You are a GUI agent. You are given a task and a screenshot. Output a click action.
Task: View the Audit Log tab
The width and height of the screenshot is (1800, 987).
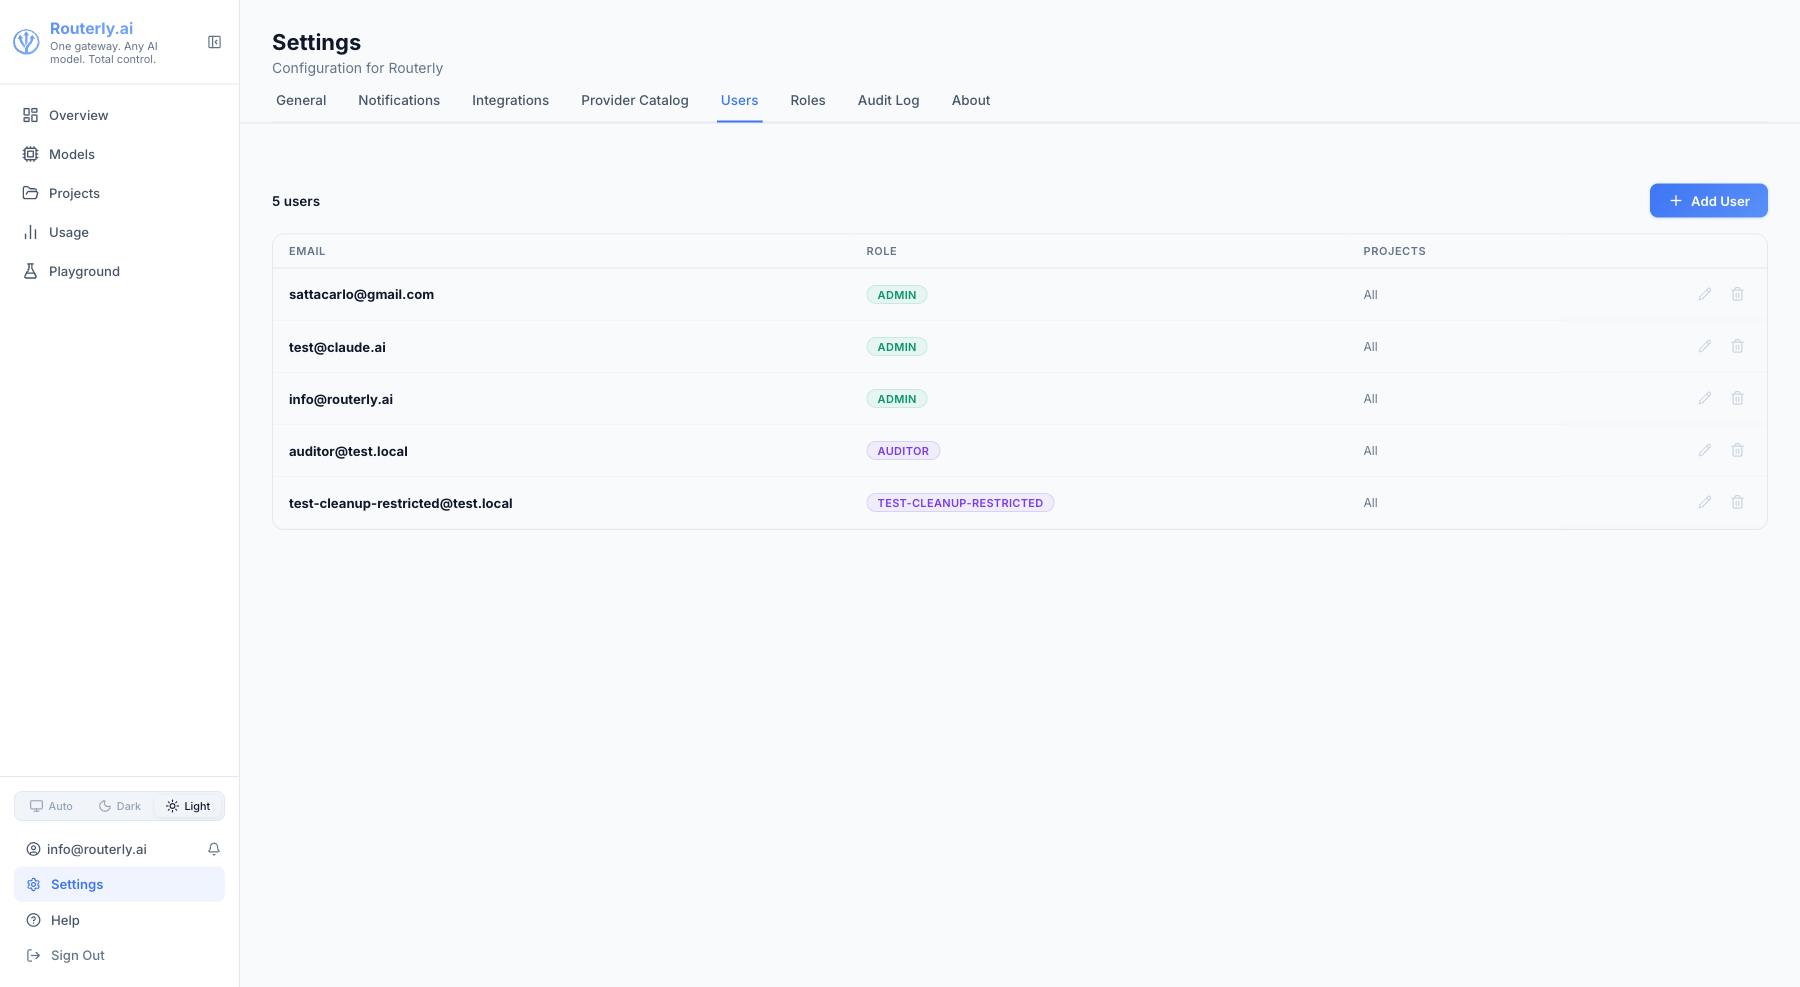click(889, 100)
